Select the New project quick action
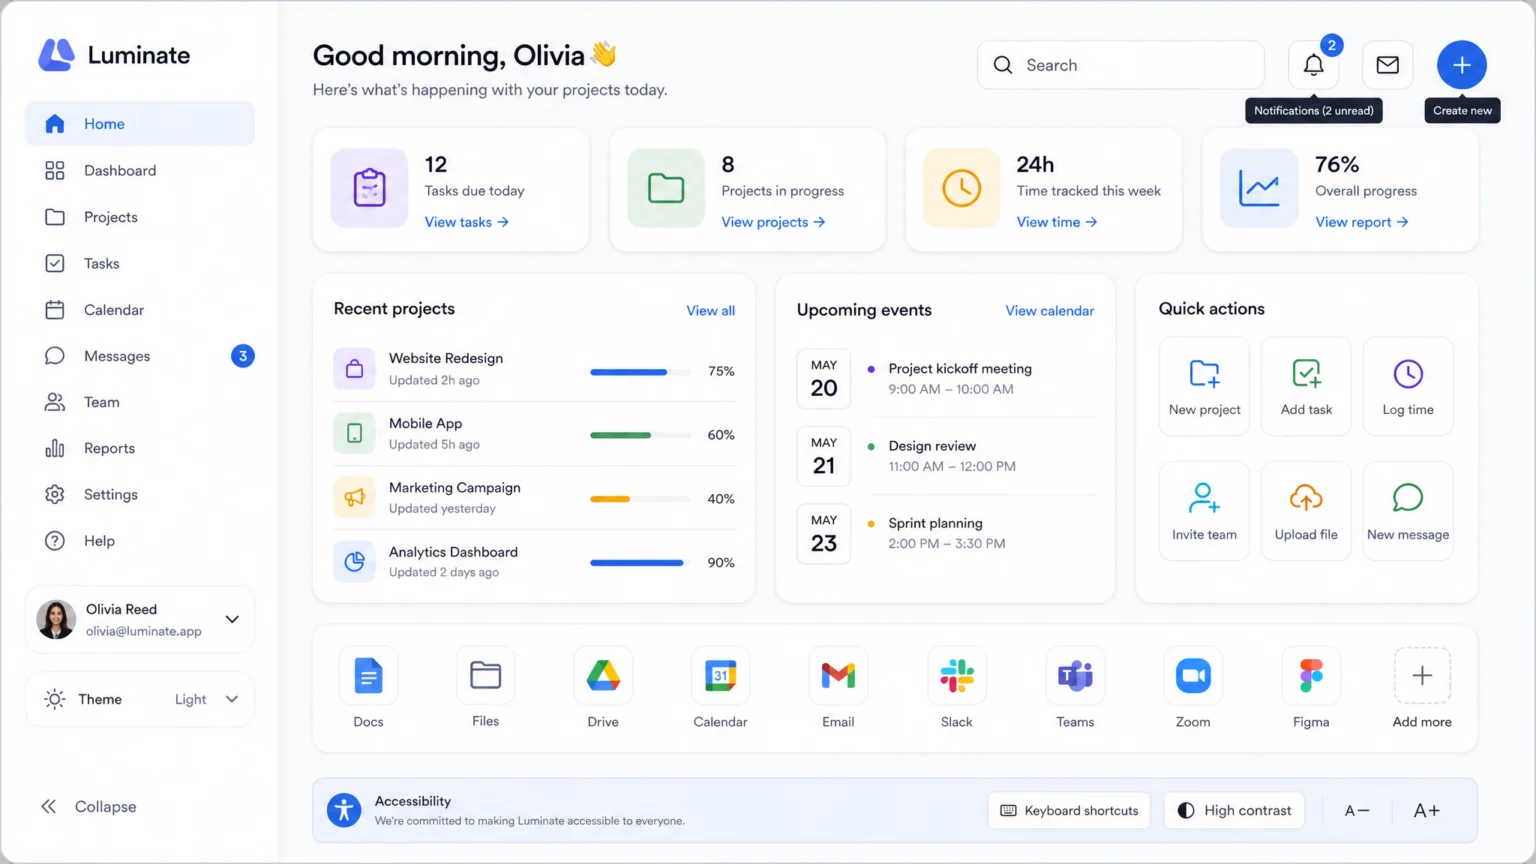This screenshot has width=1536, height=864. [x=1204, y=387]
